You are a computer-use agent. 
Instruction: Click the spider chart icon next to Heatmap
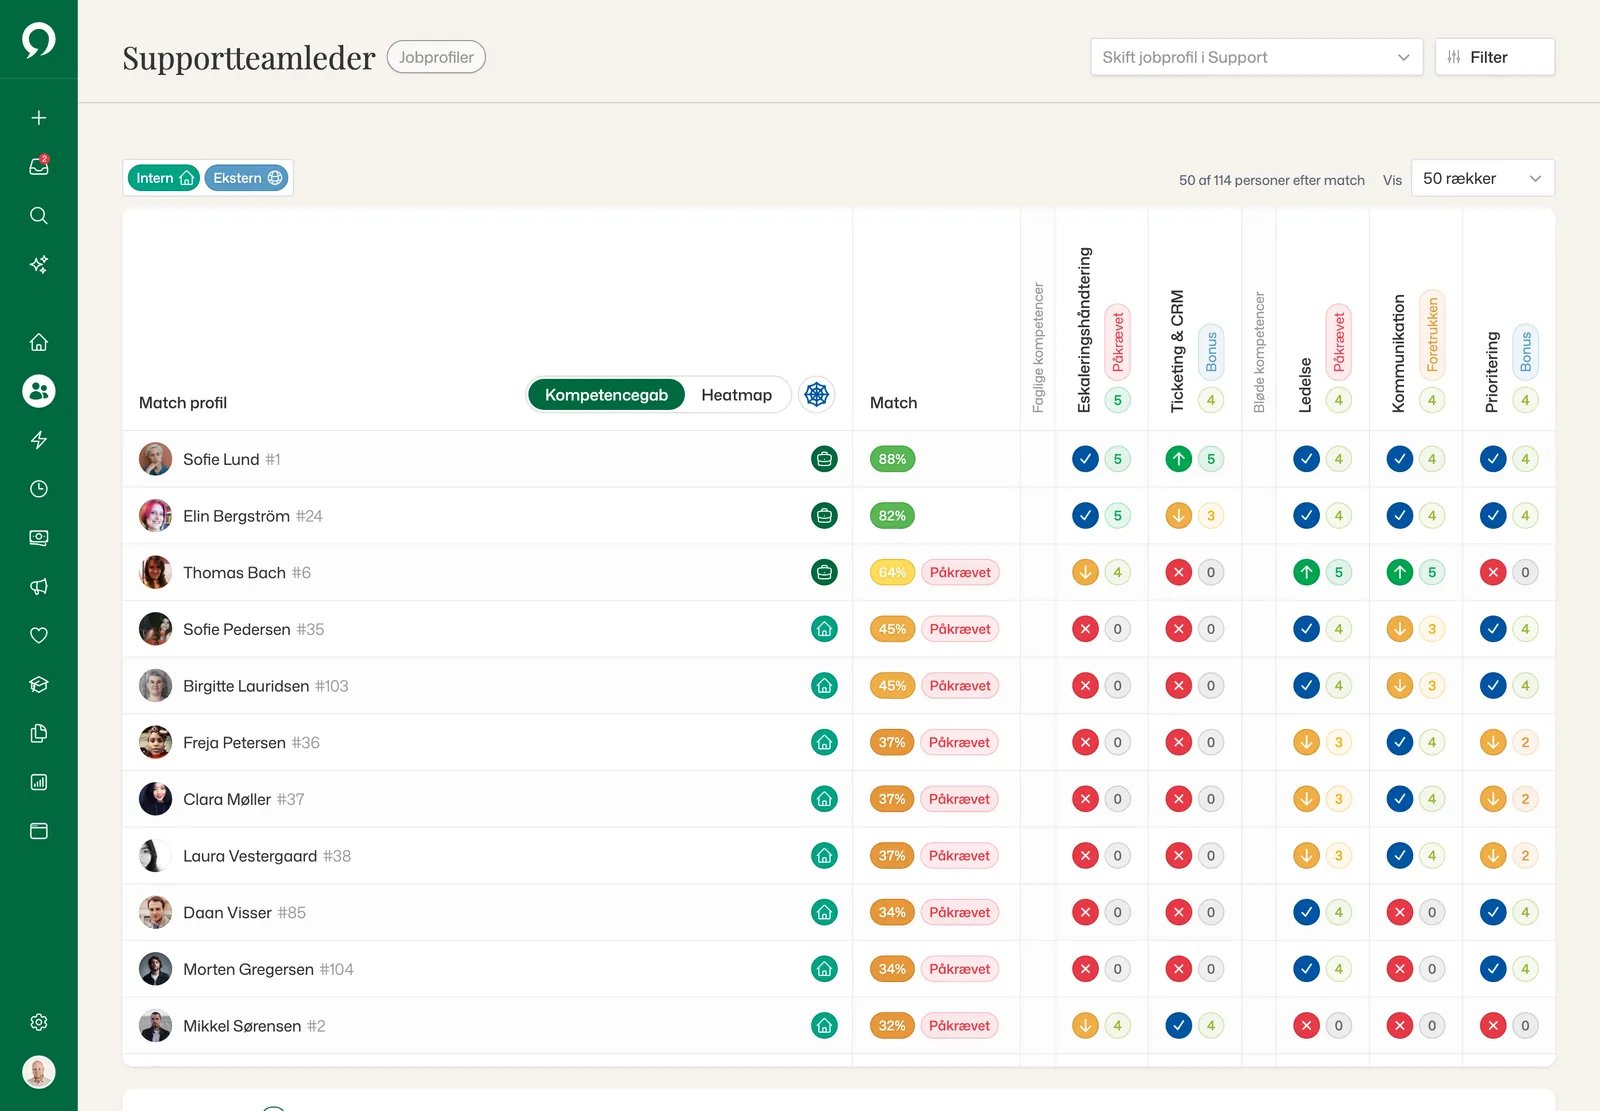coord(817,394)
